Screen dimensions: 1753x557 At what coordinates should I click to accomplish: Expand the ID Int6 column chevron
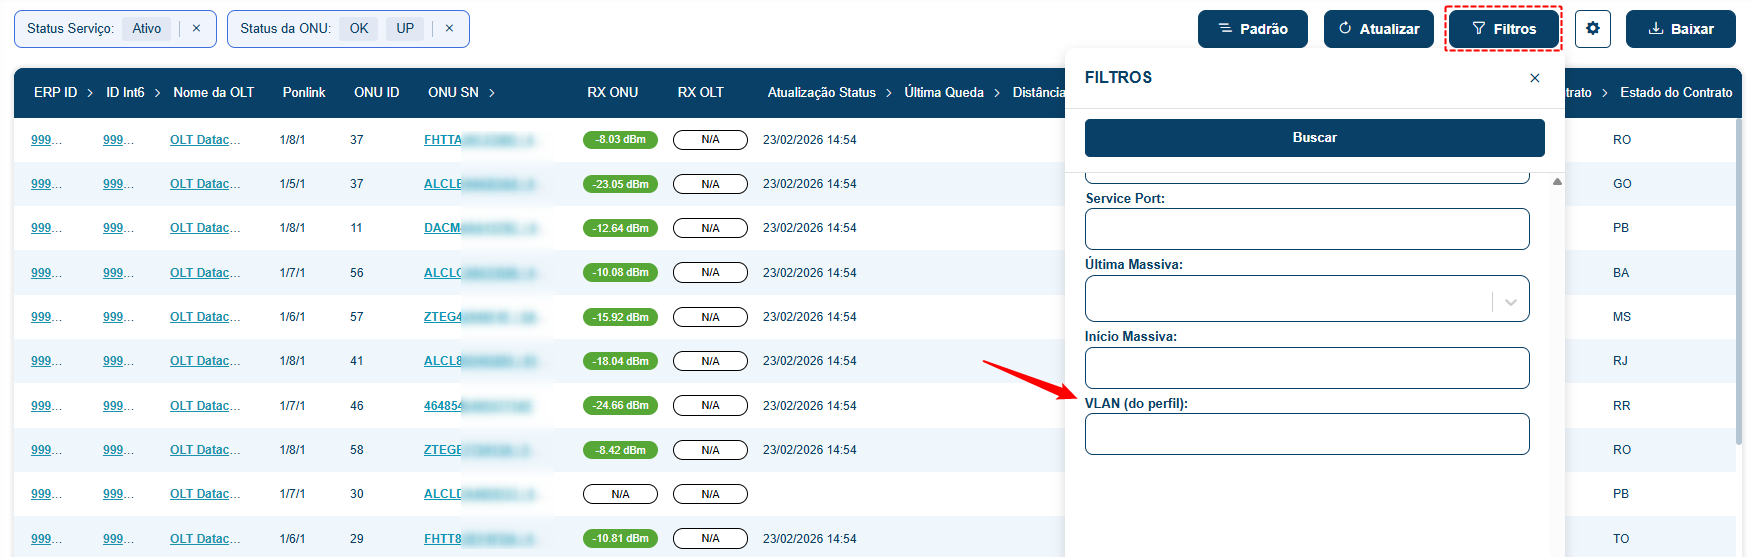click(x=157, y=93)
